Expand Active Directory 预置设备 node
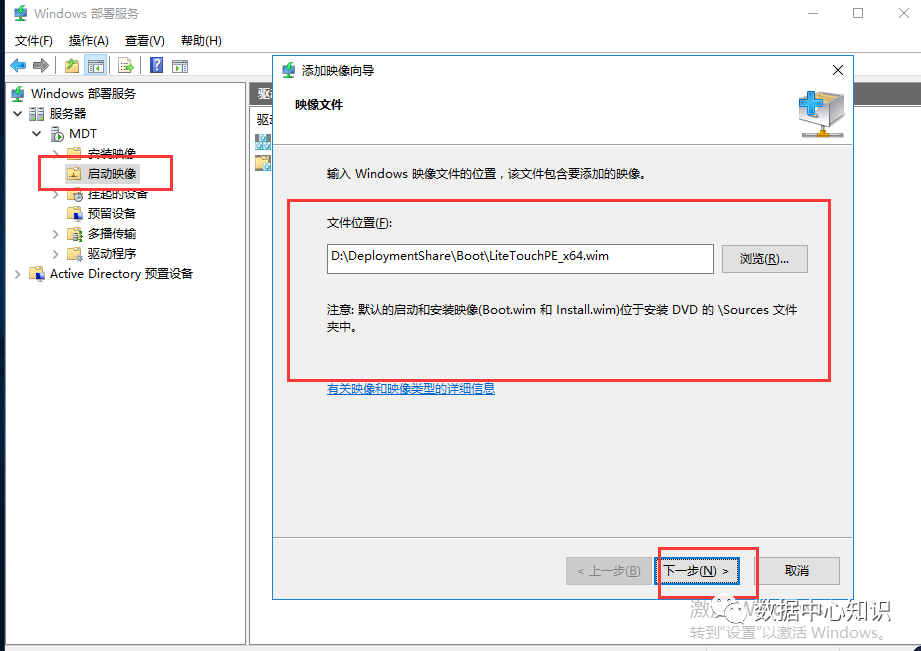Viewport: 921px width, 651px height. (x=18, y=274)
